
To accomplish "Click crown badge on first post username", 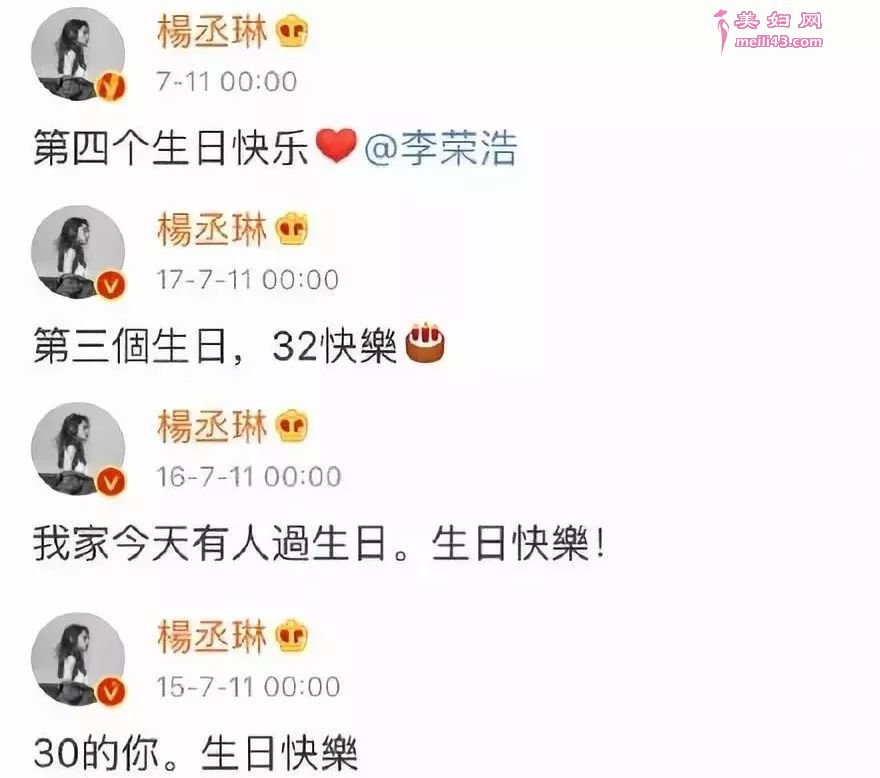I will (x=292, y=30).
